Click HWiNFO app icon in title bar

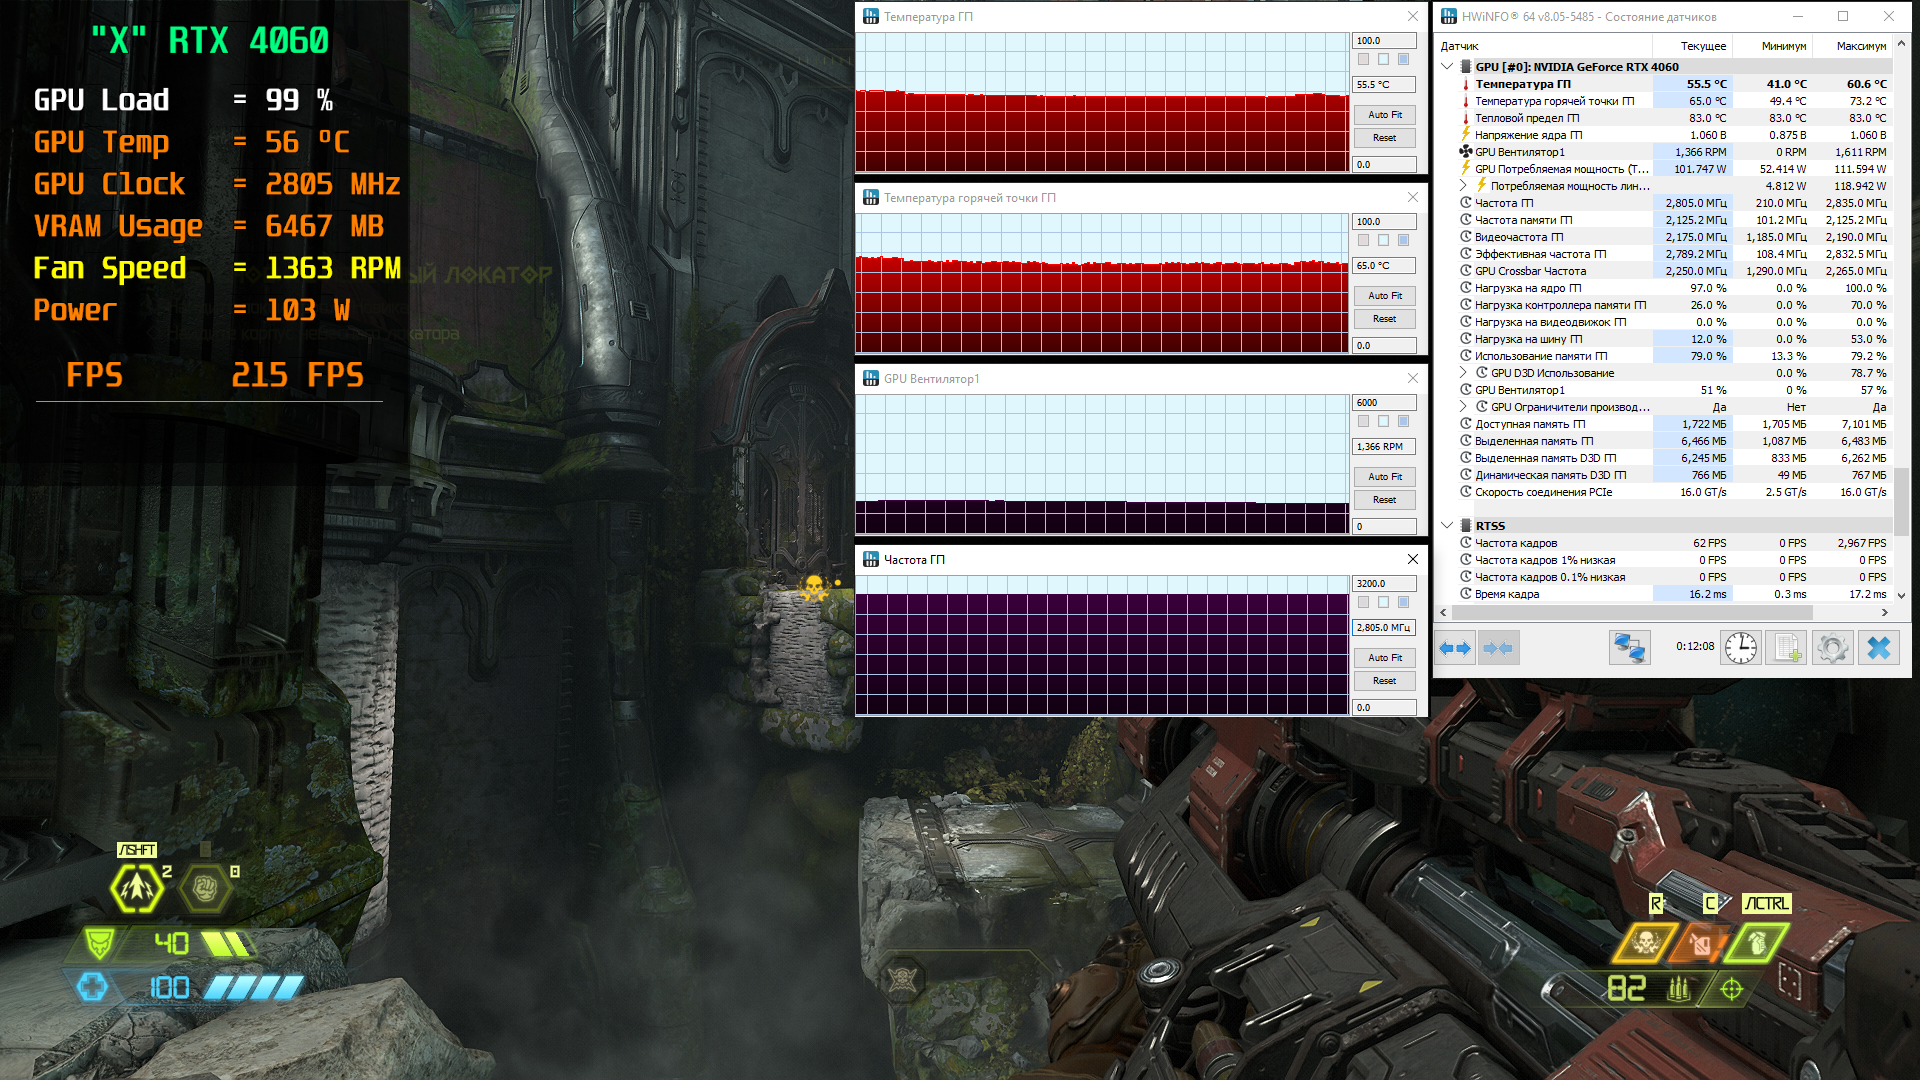coord(1449,16)
